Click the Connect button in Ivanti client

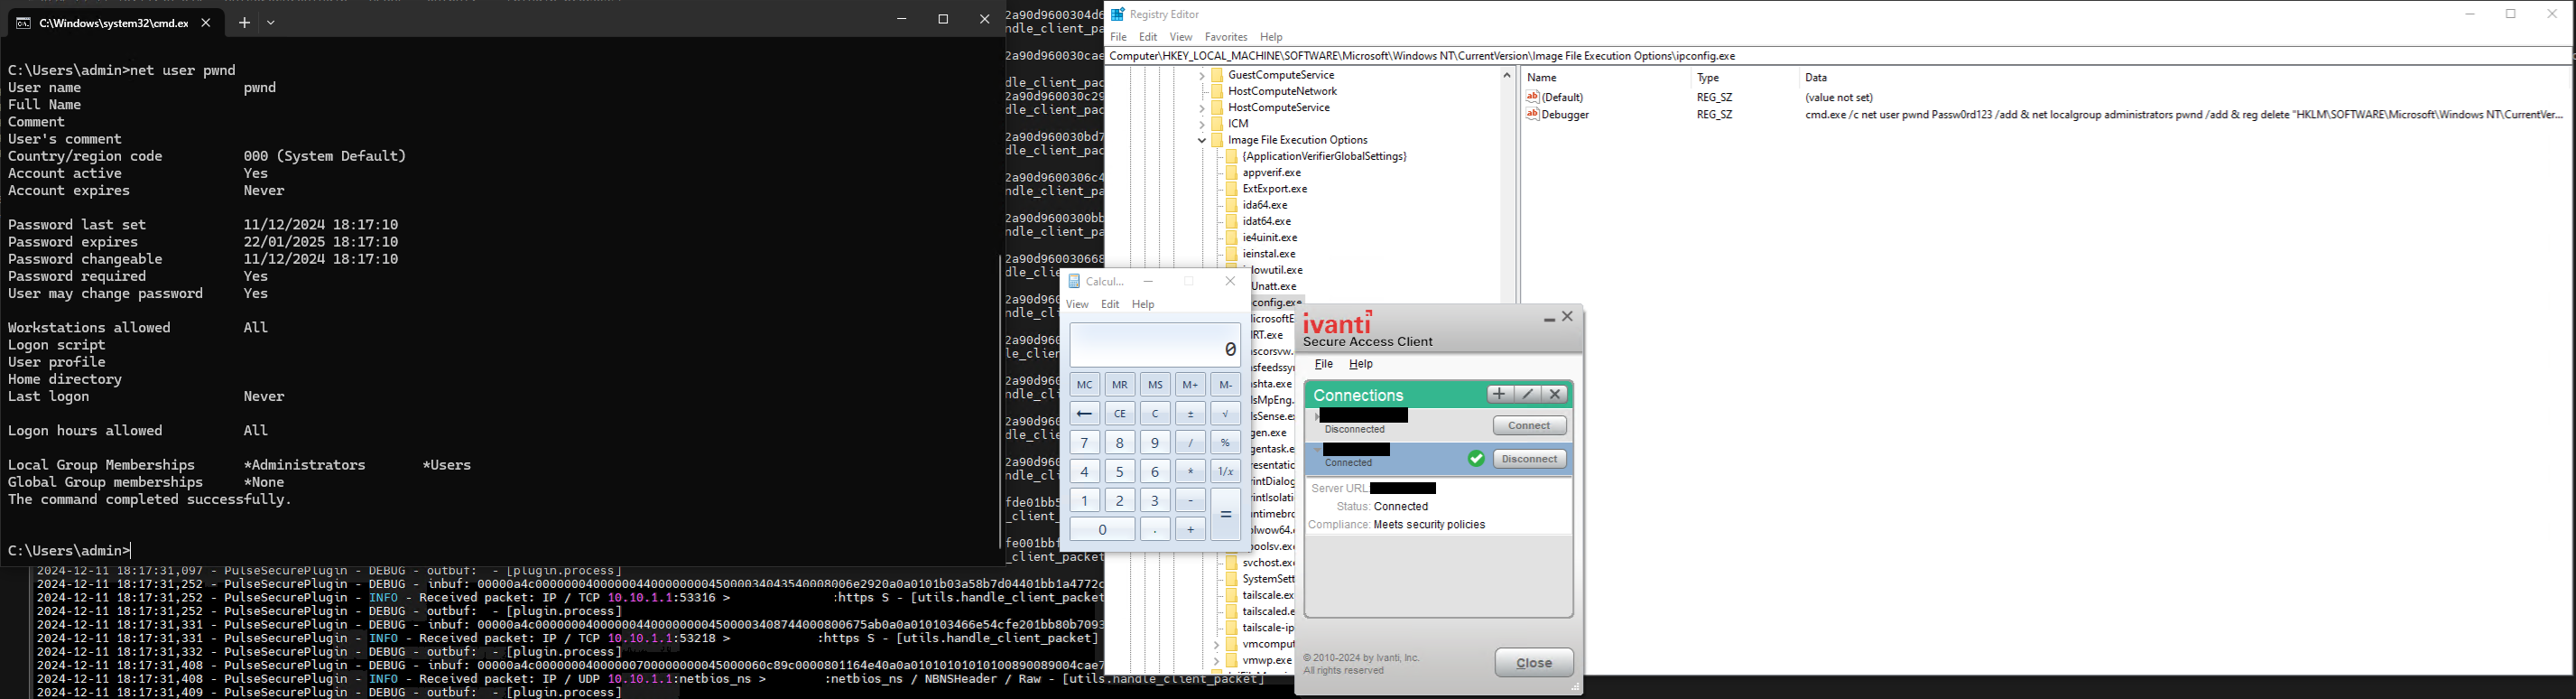click(1530, 426)
